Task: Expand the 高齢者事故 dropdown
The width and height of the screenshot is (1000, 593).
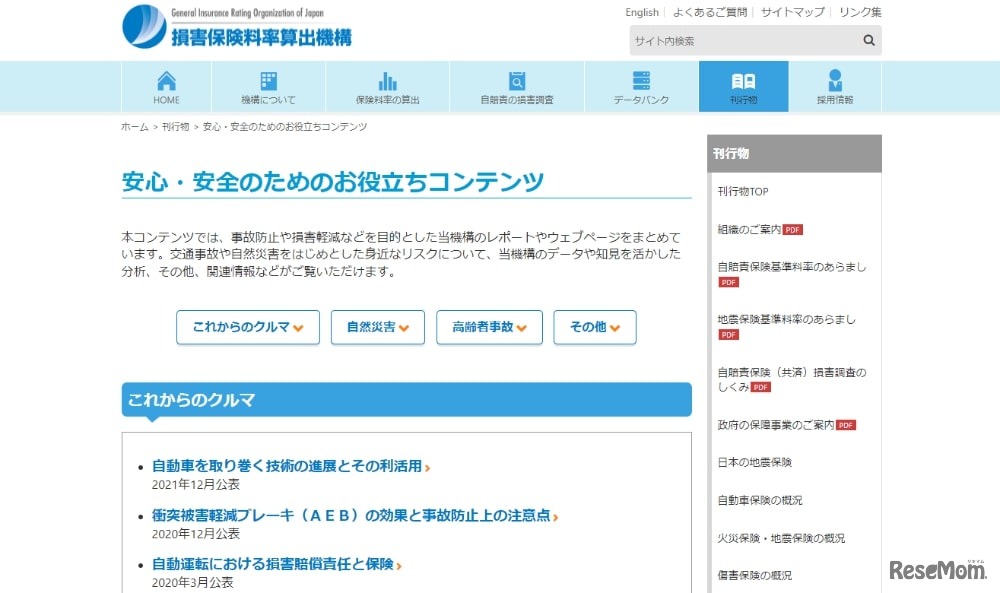Action: click(x=489, y=327)
